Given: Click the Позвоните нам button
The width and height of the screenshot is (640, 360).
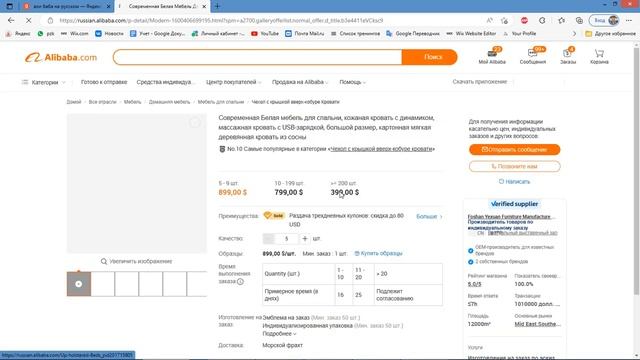Looking at the screenshot, I should [514, 167].
